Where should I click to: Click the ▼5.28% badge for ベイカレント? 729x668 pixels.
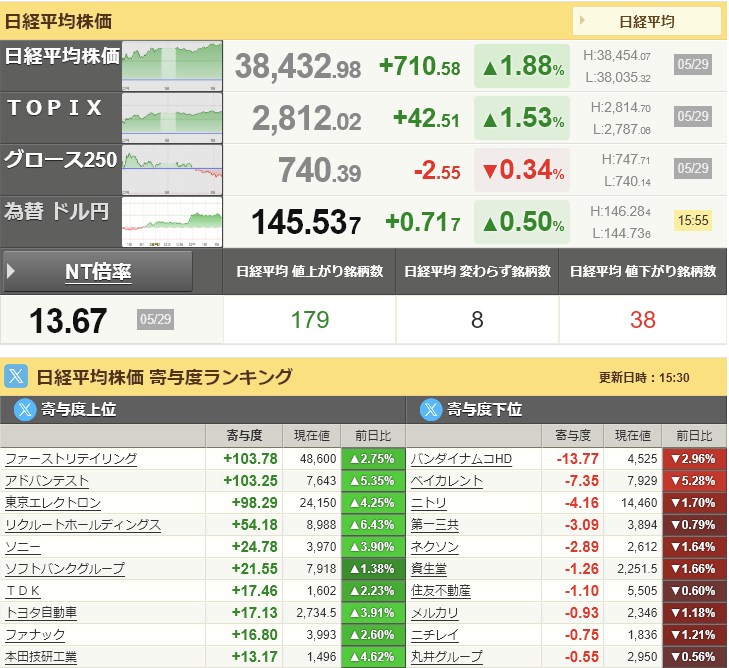[x=694, y=481]
